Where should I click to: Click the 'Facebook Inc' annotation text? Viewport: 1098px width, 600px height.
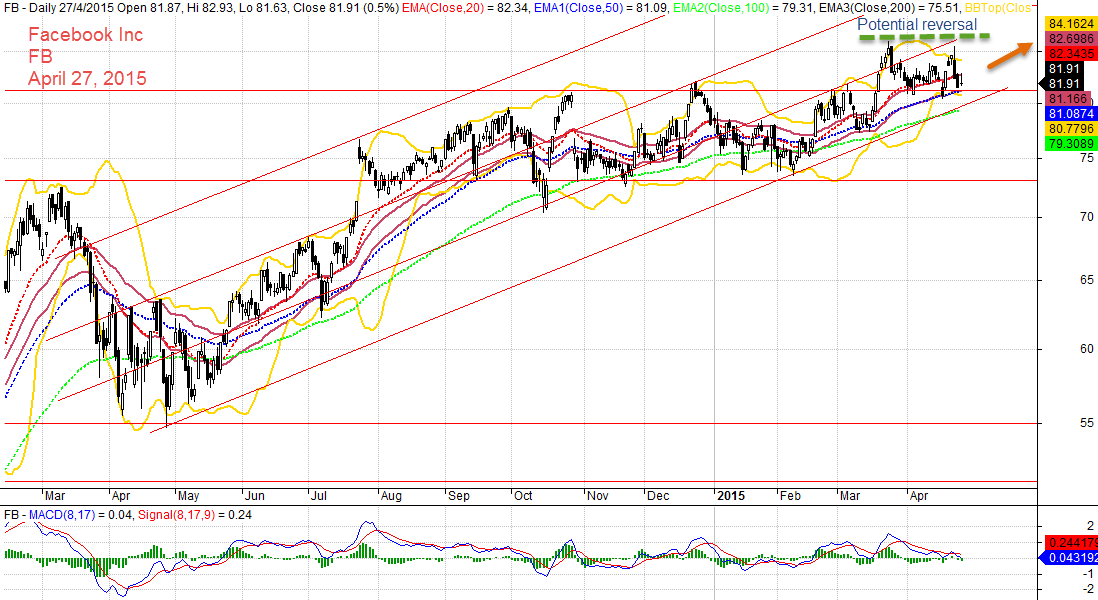tap(85, 34)
